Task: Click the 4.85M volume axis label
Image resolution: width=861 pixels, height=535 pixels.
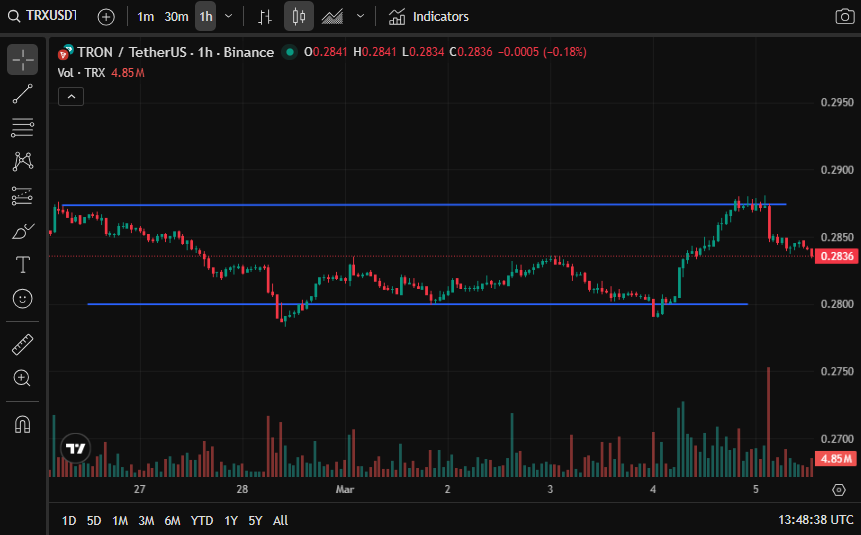Action: [836, 458]
